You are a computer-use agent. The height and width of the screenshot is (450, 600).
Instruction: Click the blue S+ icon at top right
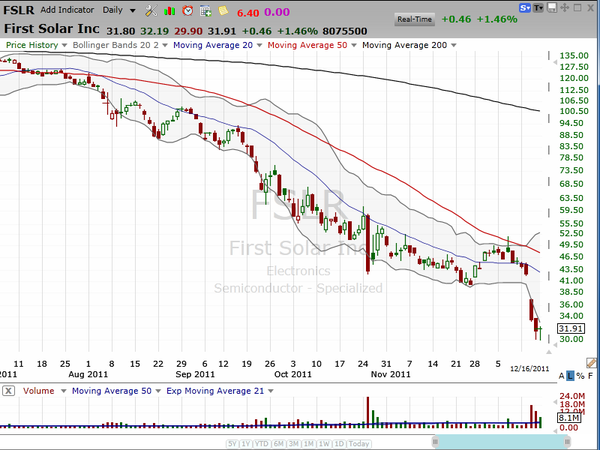coord(526,7)
